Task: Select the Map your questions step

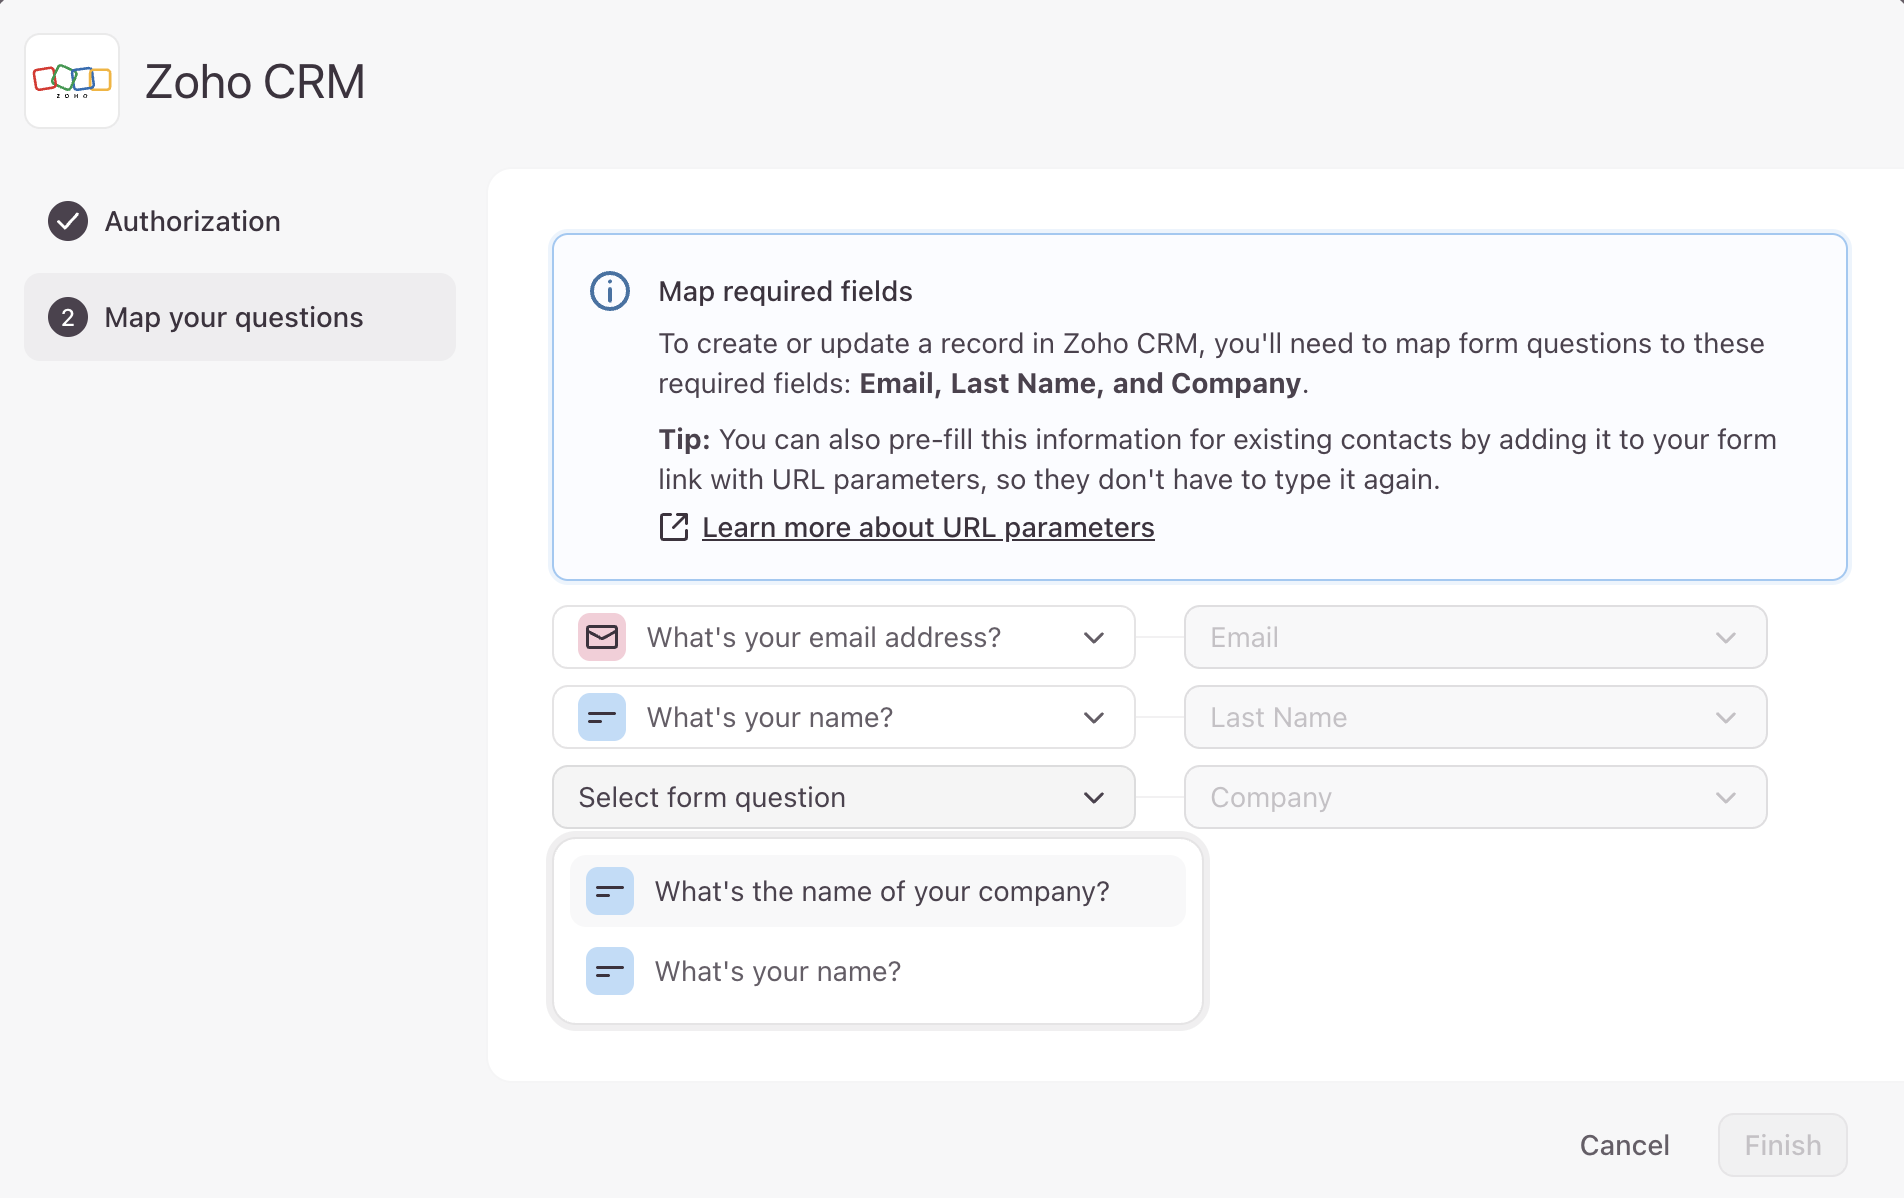Action: [240, 317]
